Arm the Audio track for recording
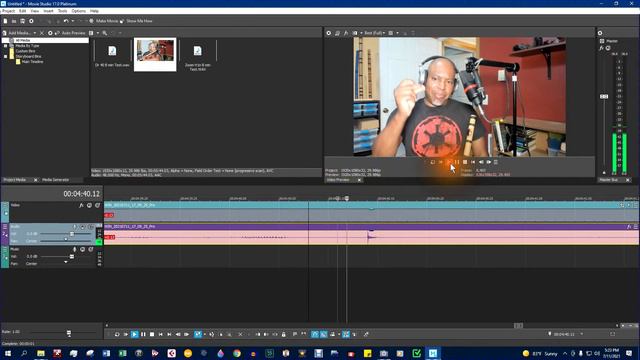 74,227
